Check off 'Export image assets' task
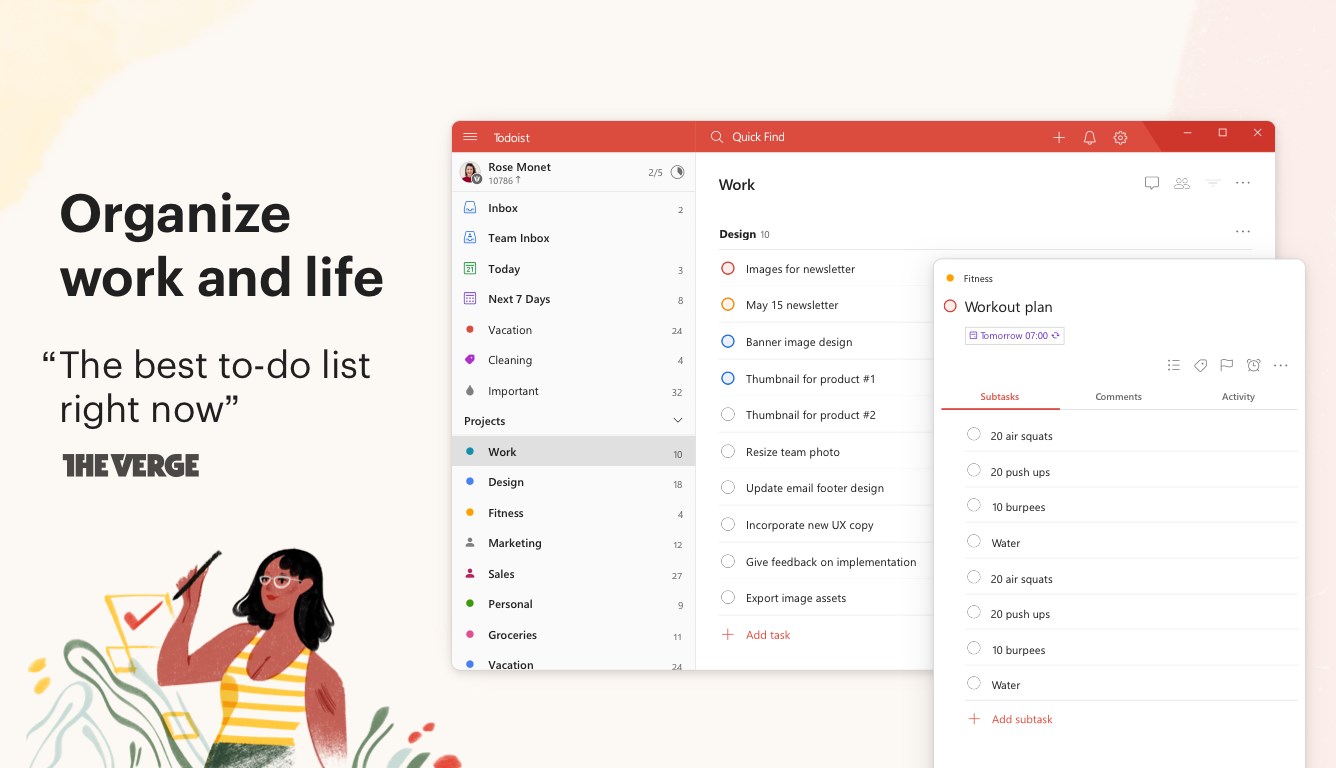 tap(728, 597)
